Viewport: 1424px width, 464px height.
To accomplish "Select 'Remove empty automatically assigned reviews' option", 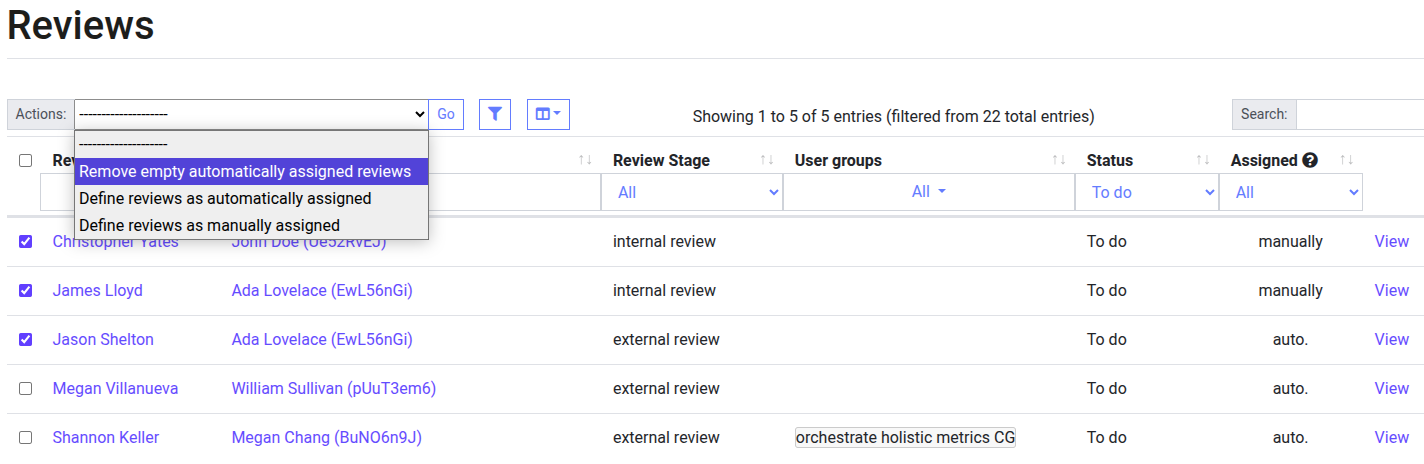I will (x=245, y=172).
